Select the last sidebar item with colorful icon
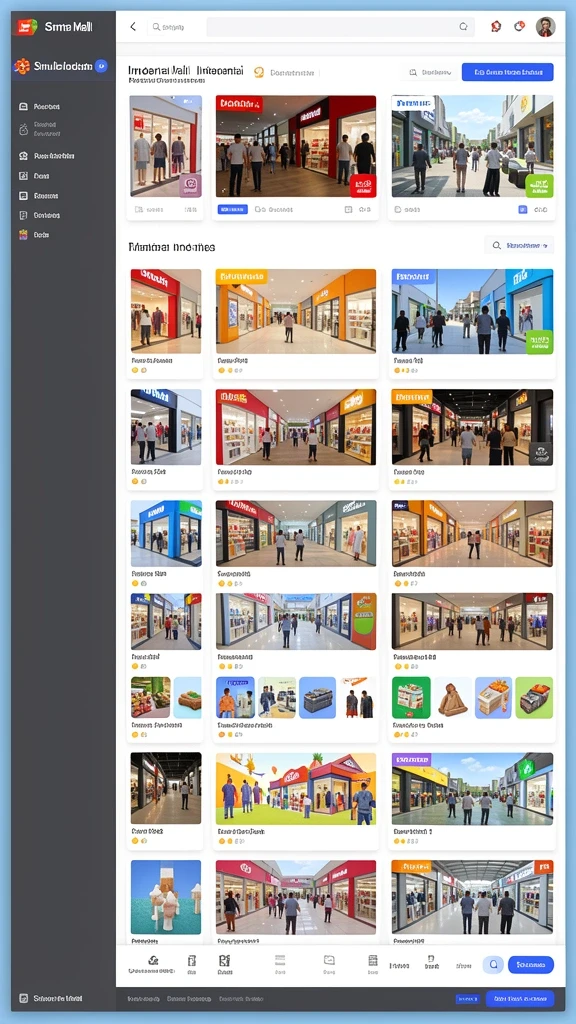The image size is (576, 1024). coord(35,234)
